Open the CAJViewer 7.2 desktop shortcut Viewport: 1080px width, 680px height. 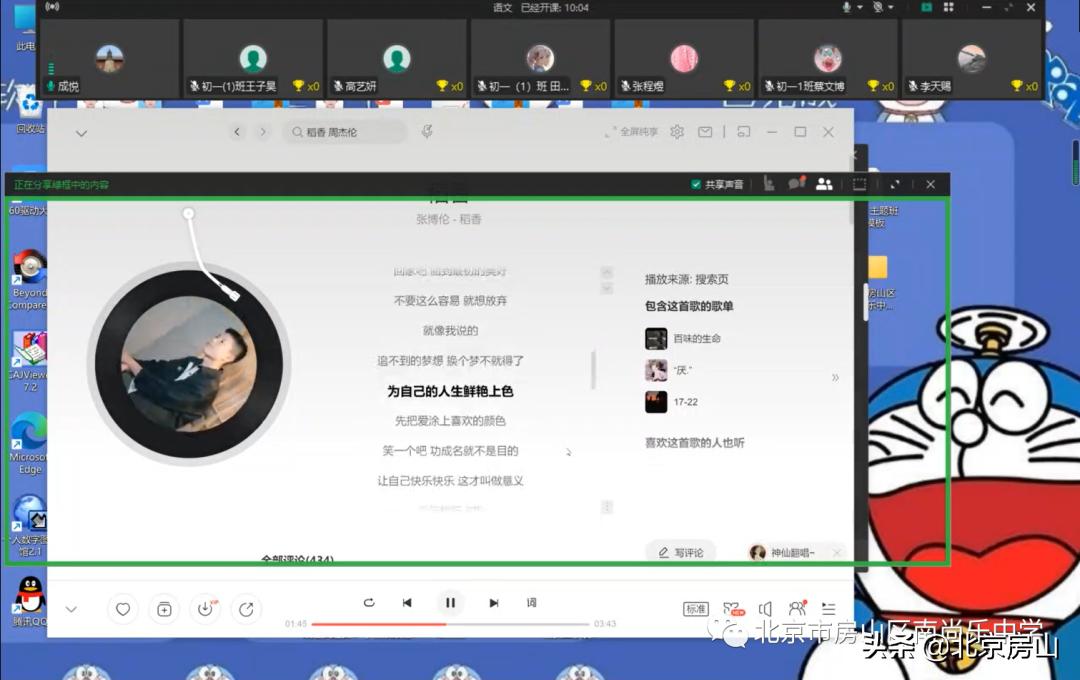(x=28, y=362)
